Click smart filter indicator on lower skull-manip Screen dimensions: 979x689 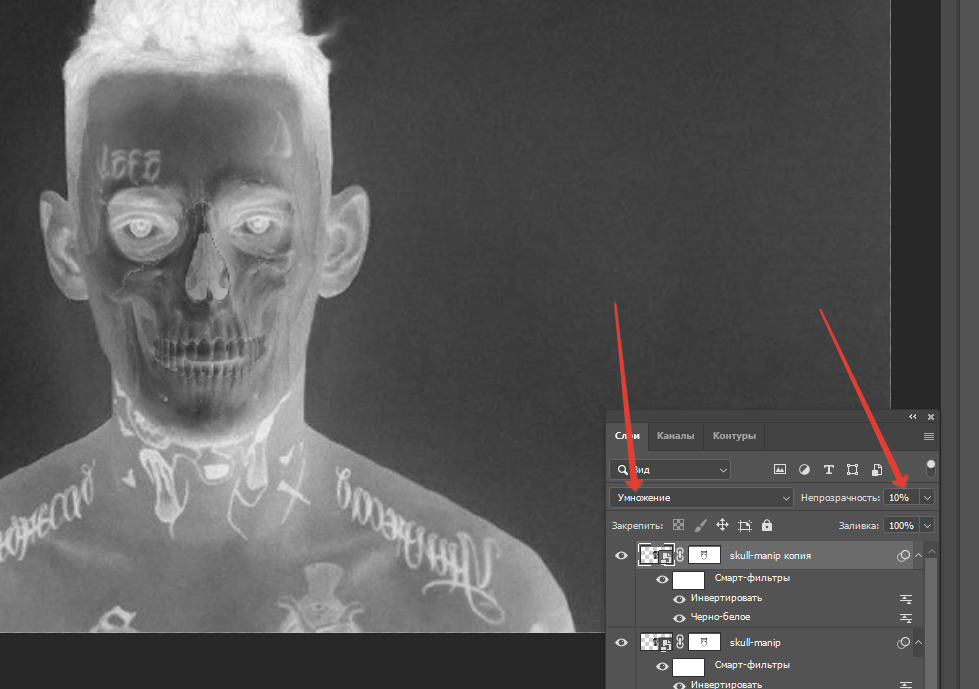(903, 643)
